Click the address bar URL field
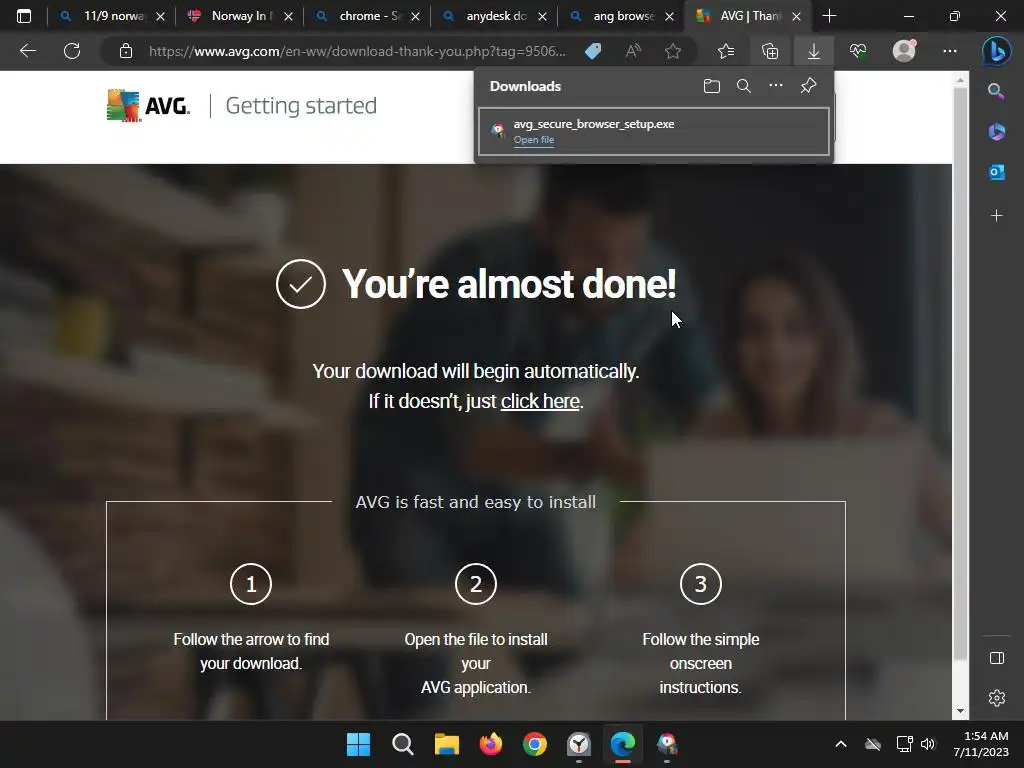 (357, 51)
